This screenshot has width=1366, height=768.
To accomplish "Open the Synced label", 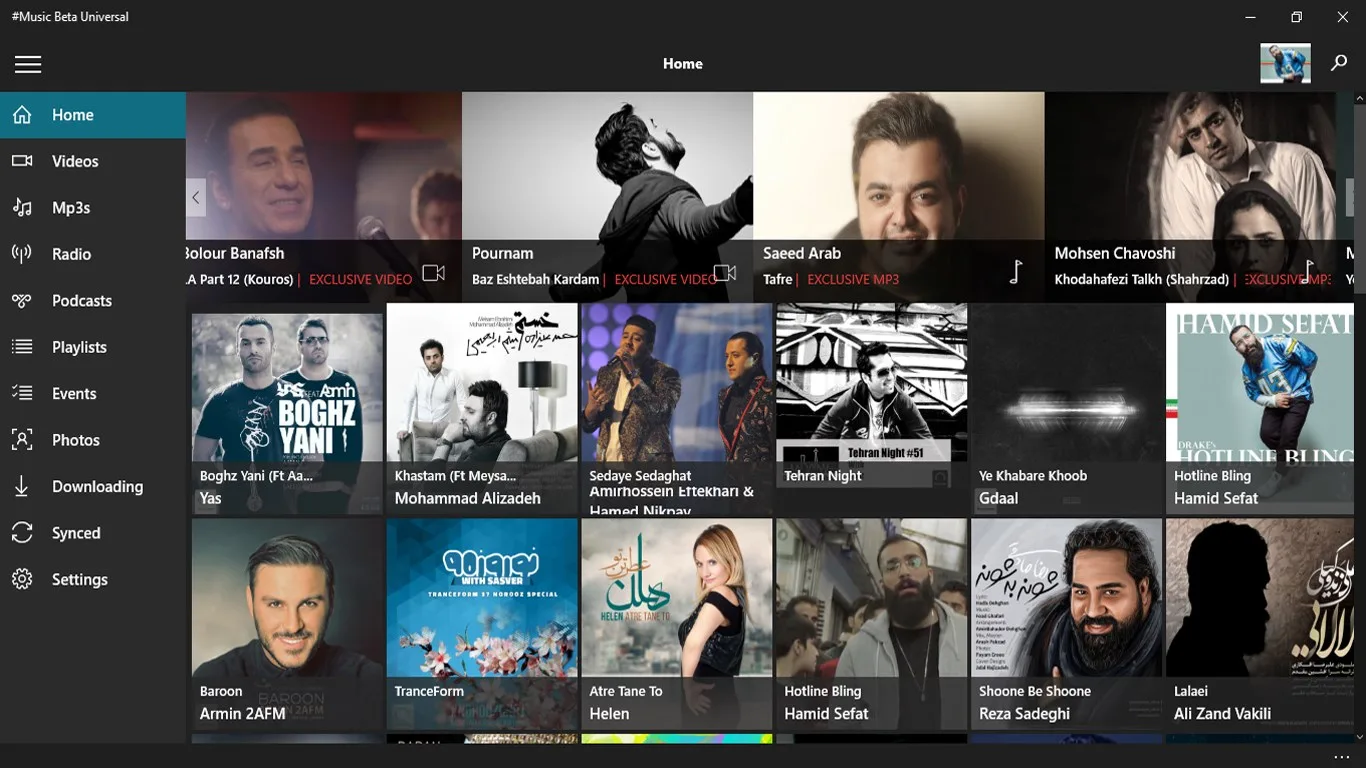I will (x=76, y=533).
